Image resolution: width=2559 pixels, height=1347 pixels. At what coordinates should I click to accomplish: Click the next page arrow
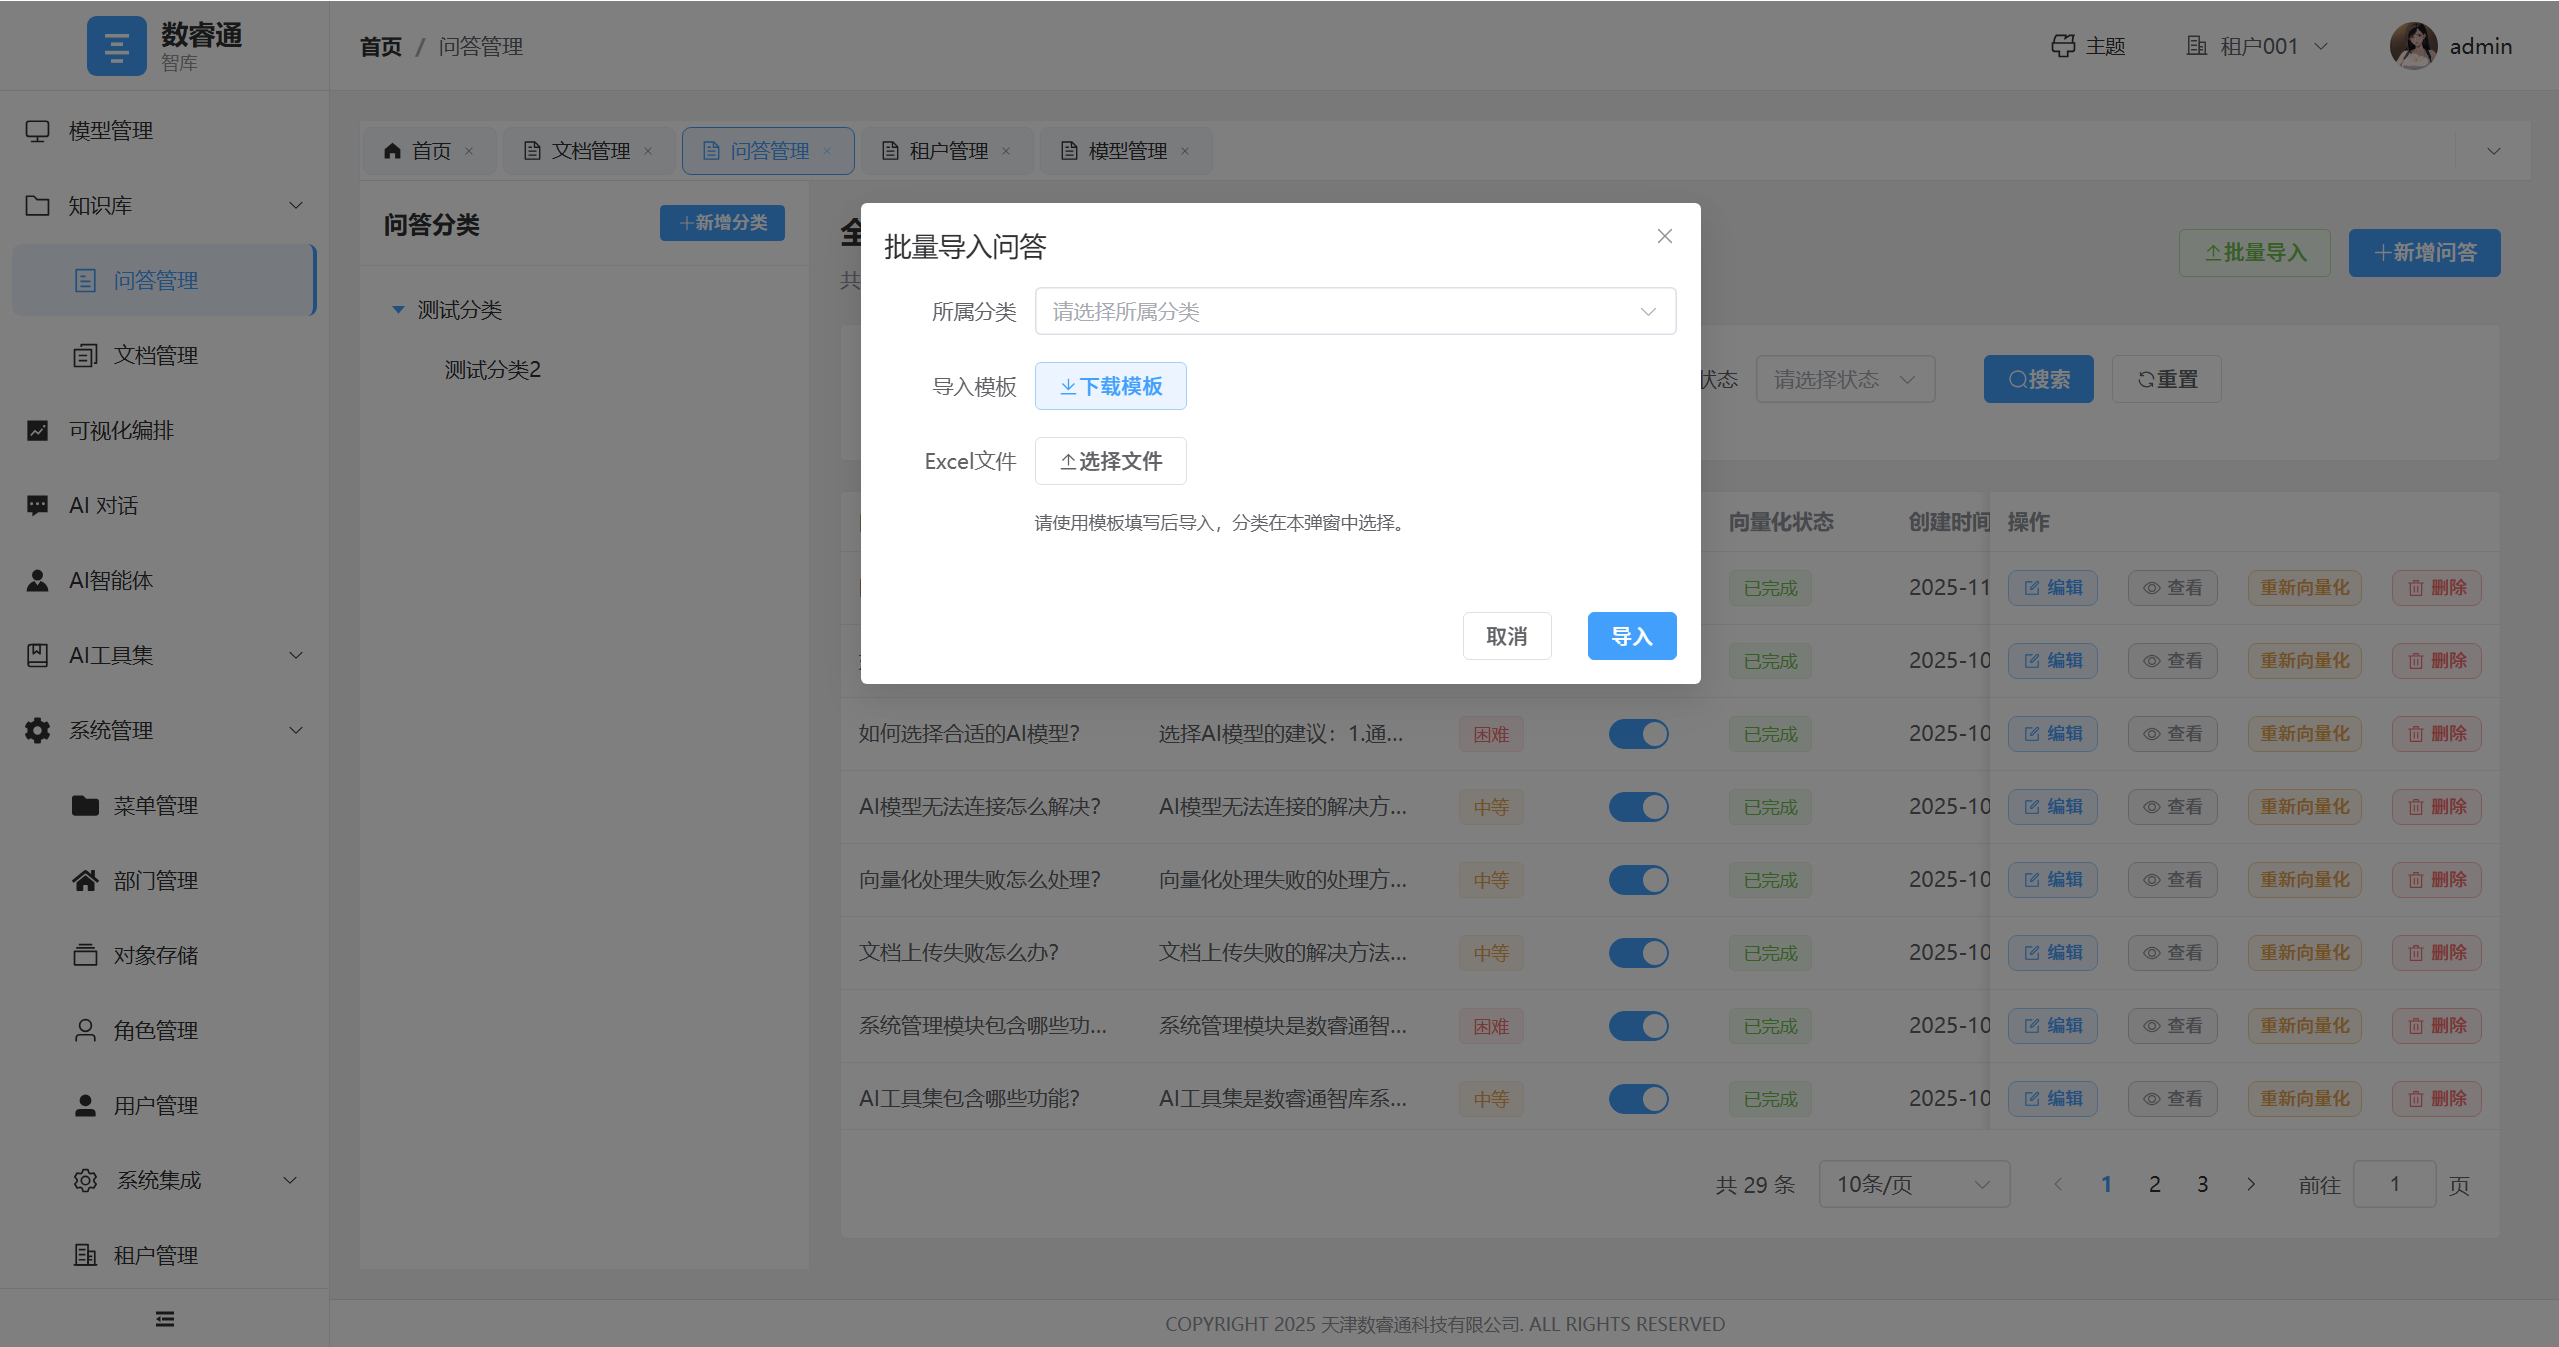pyautogui.click(x=2251, y=1184)
